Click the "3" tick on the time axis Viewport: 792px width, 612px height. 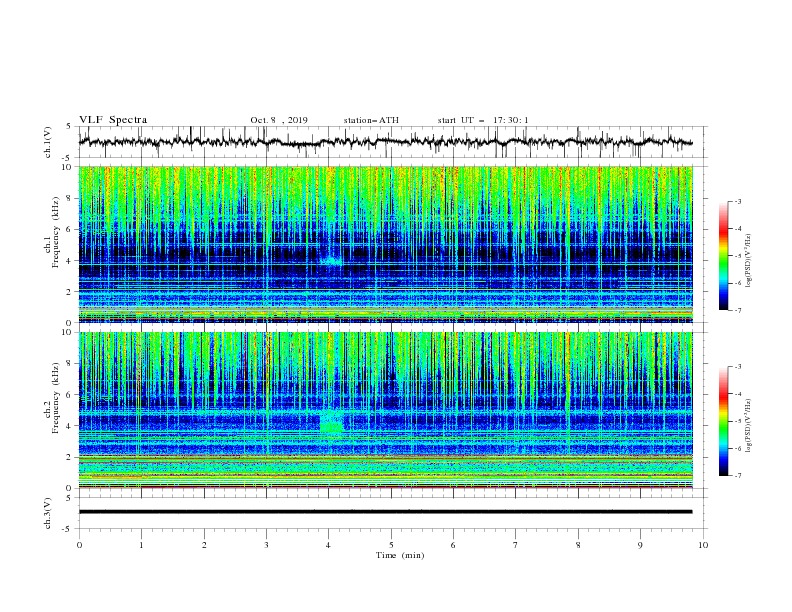[x=266, y=545]
